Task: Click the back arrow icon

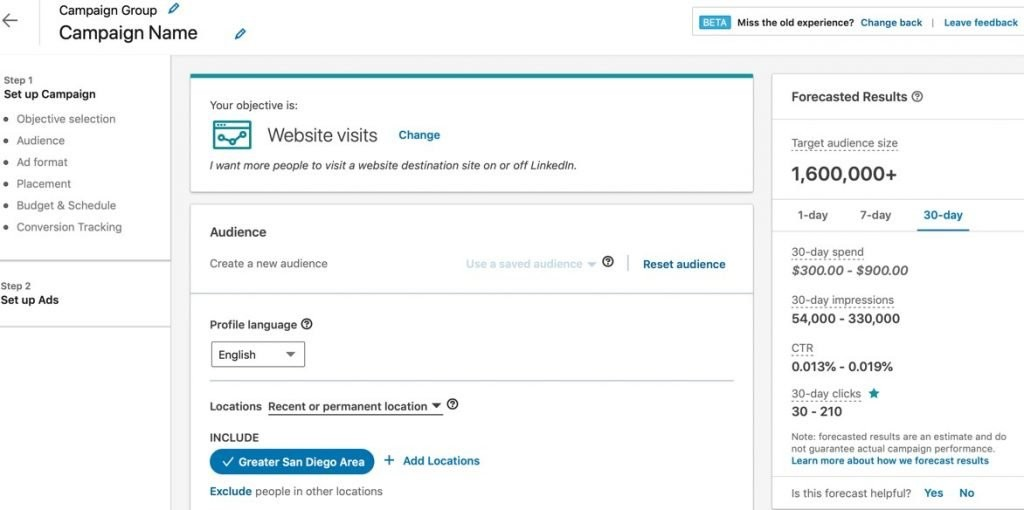Action: (11, 20)
